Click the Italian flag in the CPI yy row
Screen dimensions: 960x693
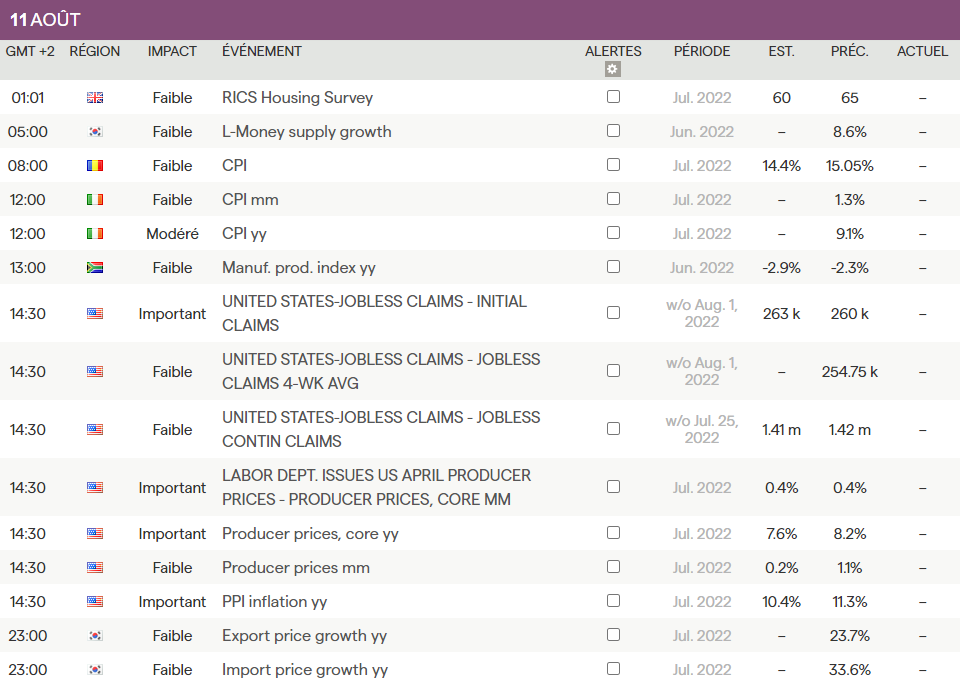(x=95, y=234)
